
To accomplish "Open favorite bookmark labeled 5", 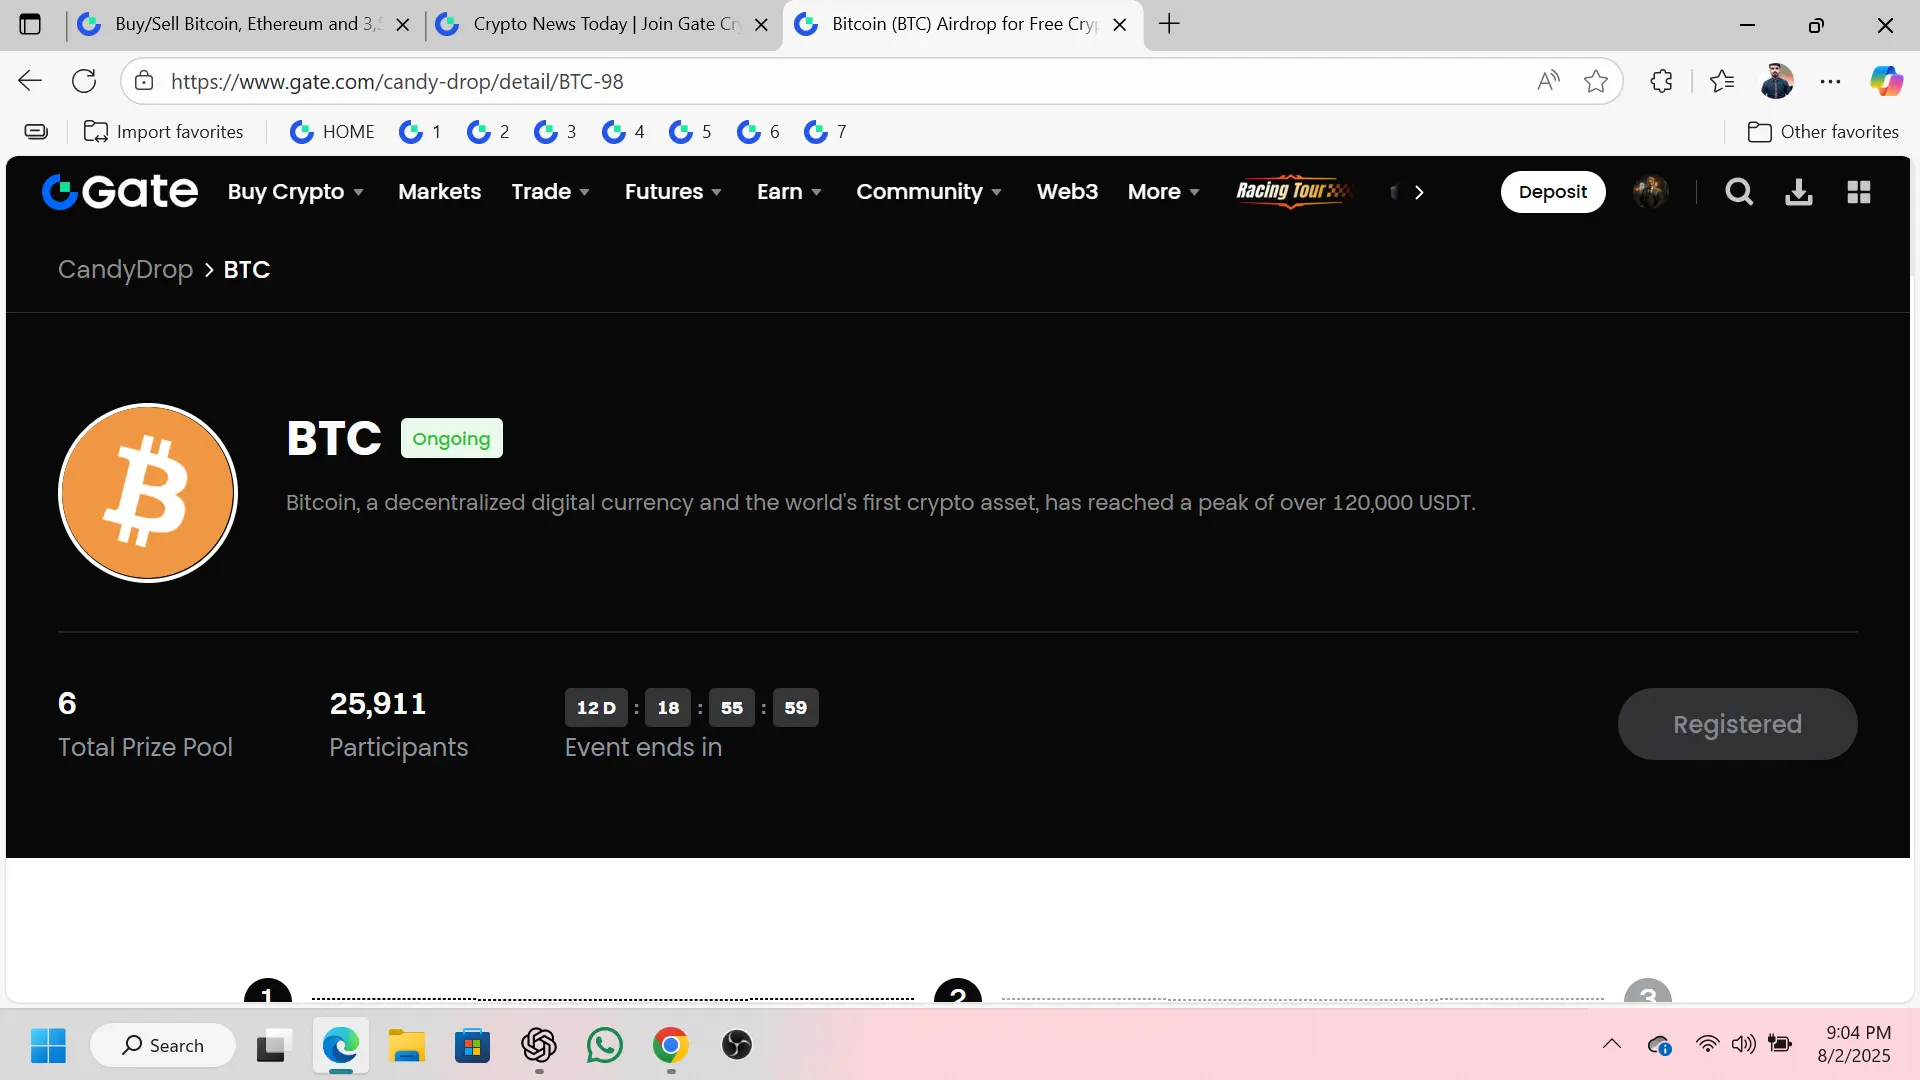I will click(690, 132).
